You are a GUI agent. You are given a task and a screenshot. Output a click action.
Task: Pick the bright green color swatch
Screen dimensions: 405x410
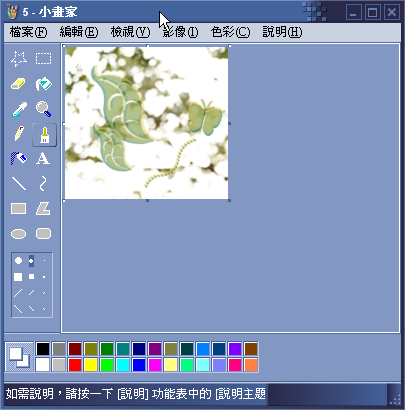(x=107, y=365)
